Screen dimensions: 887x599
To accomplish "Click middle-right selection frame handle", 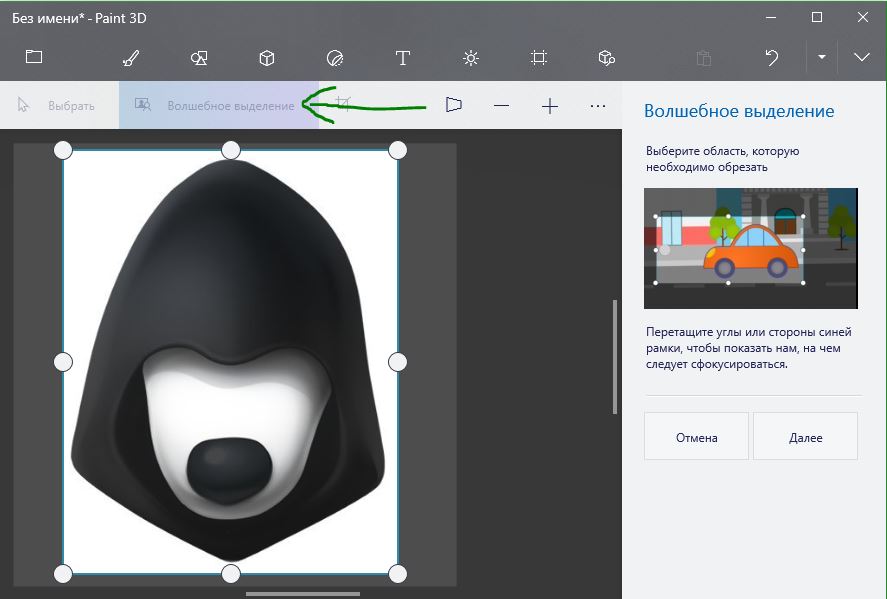I will point(398,362).
